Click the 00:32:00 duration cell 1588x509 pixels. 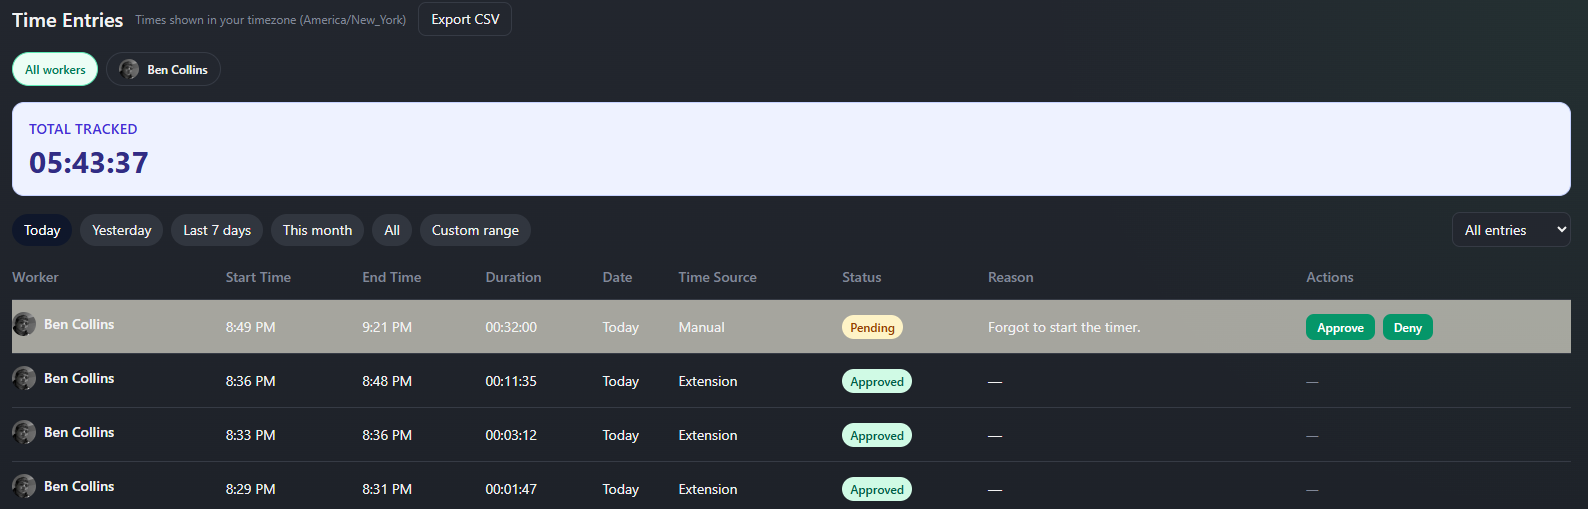coord(511,327)
